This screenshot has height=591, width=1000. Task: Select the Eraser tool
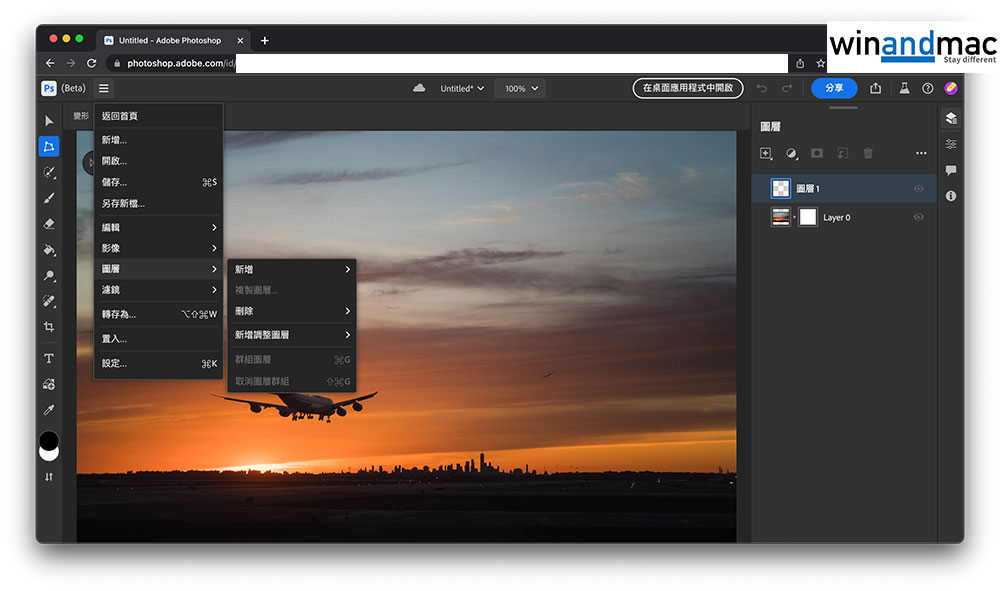pyautogui.click(x=49, y=224)
